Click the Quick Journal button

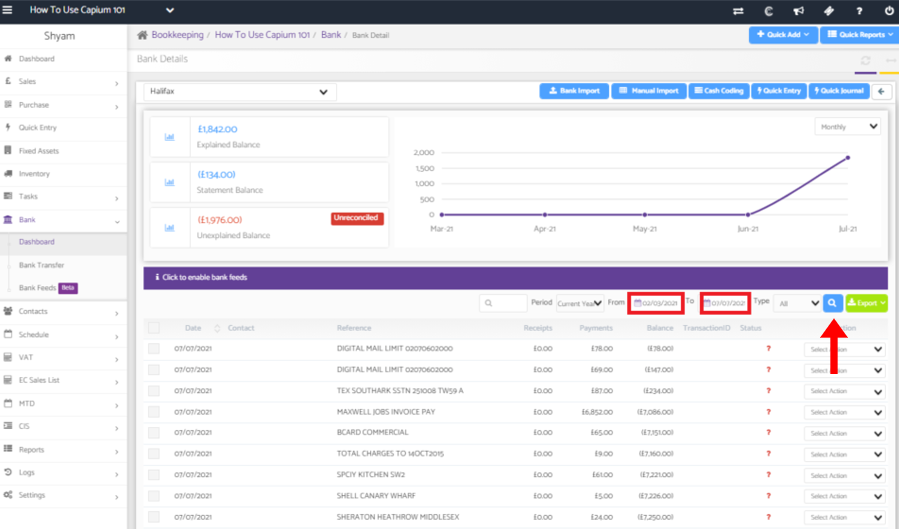tap(839, 91)
